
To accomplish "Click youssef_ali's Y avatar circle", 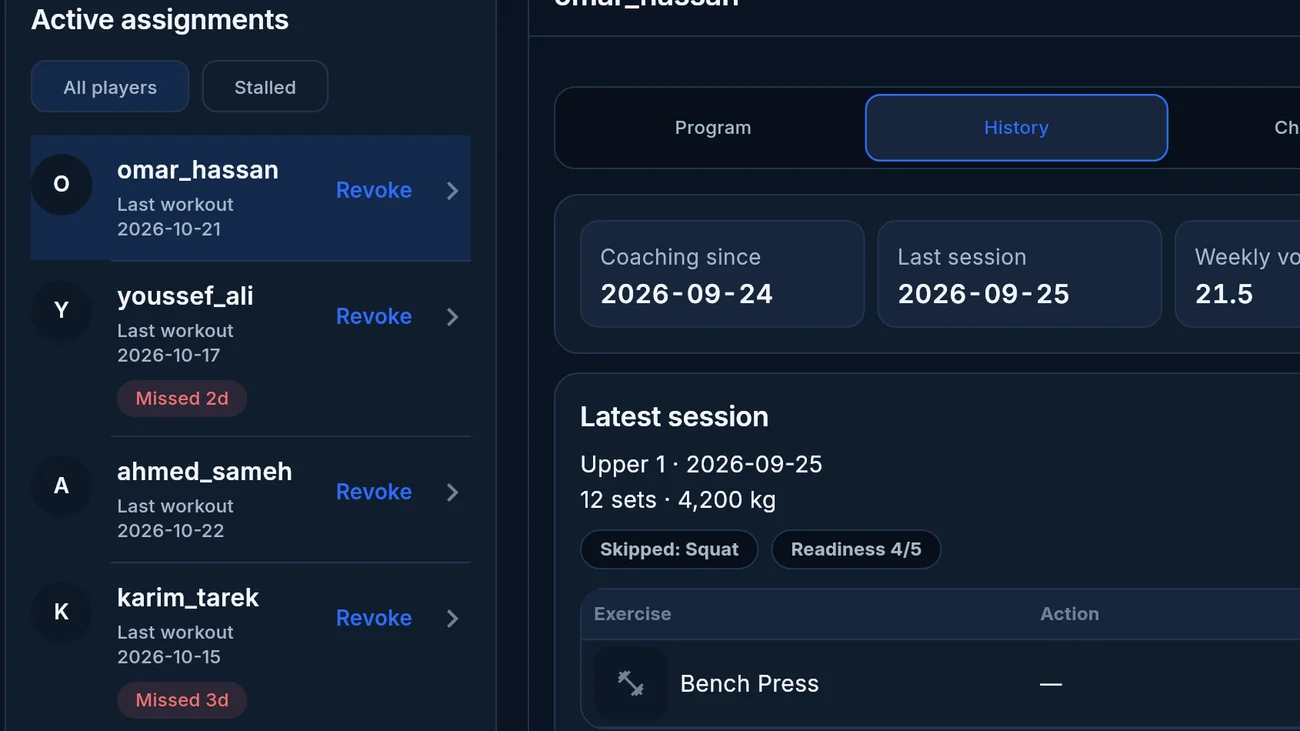I will [61, 311].
